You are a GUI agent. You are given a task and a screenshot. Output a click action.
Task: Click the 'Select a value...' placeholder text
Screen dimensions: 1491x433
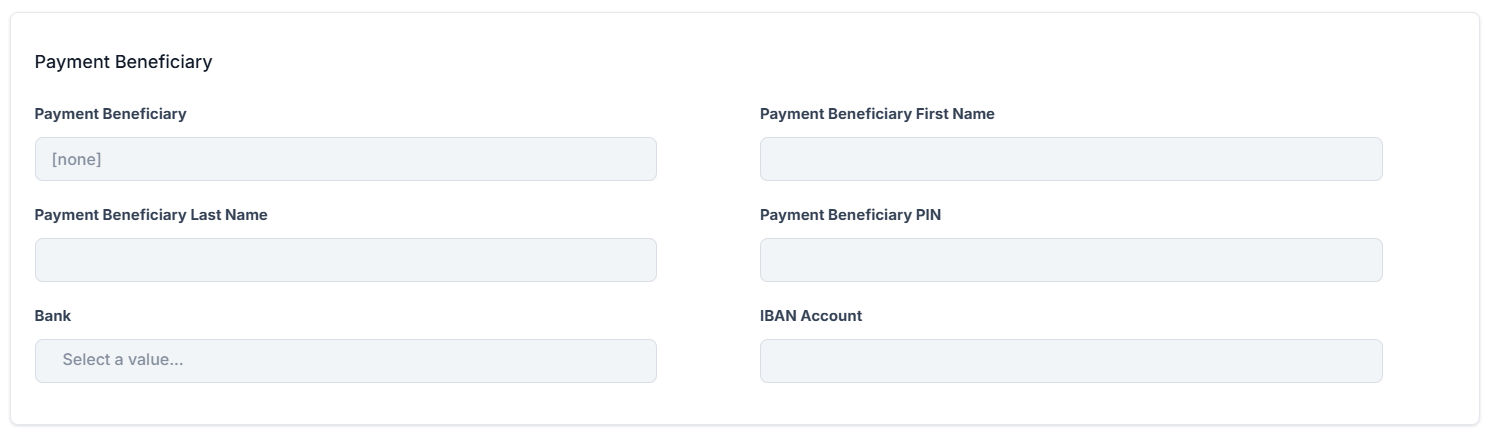tap(122, 360)
